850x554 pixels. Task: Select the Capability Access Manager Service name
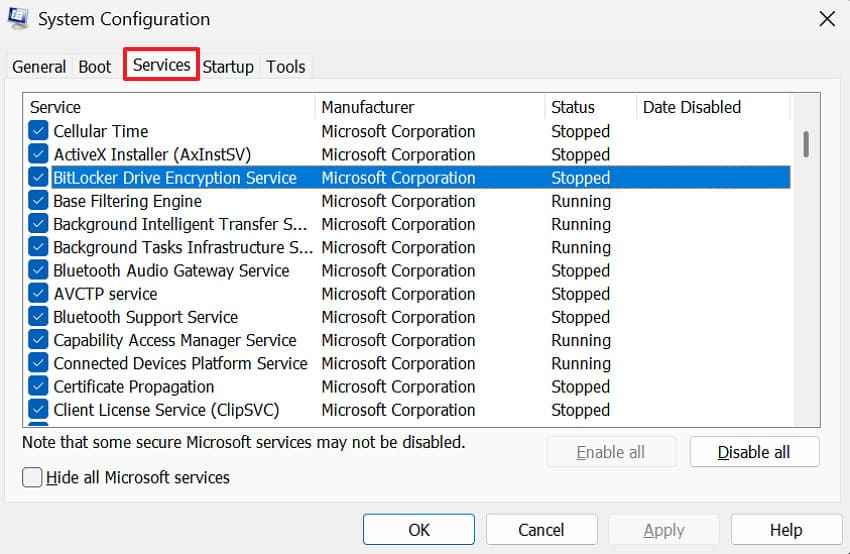point(175,340)
